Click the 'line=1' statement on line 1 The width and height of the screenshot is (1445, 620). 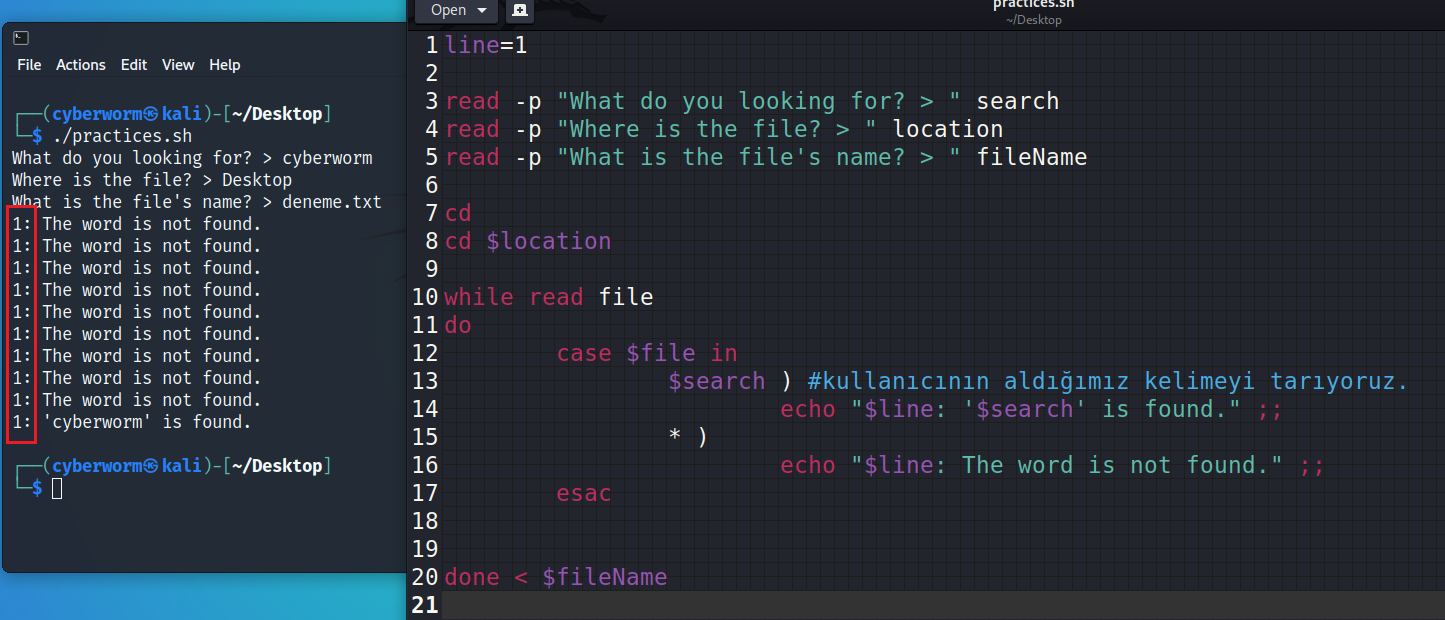tap(485, 45)
